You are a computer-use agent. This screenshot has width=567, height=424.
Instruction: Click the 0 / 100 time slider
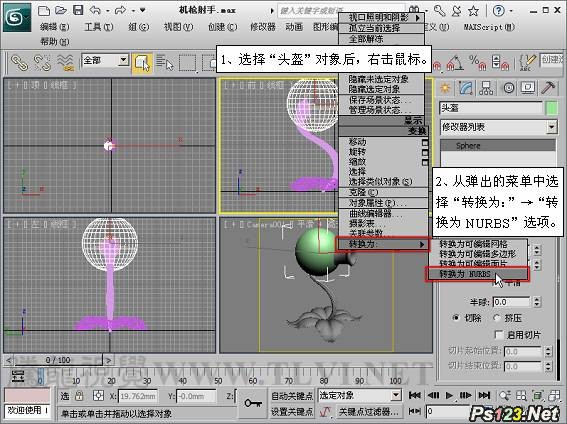[x=58, y=360]
